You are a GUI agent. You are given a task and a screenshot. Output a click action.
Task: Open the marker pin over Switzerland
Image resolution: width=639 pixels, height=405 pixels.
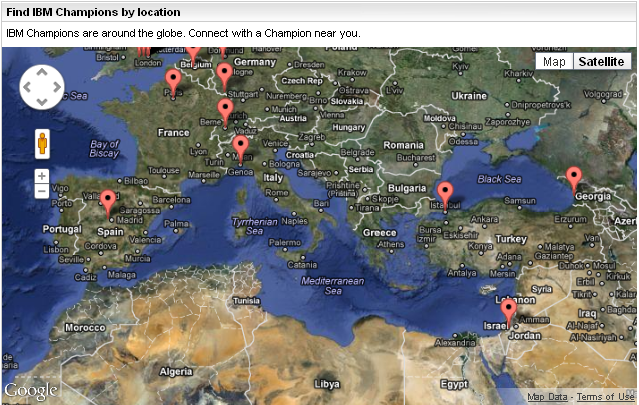[225, 109]
